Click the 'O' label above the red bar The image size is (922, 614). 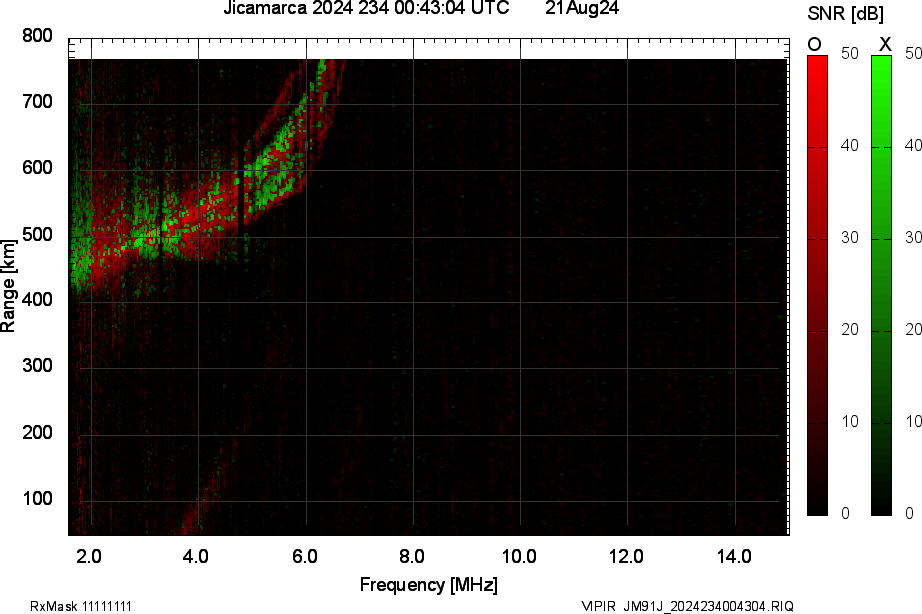814,45
